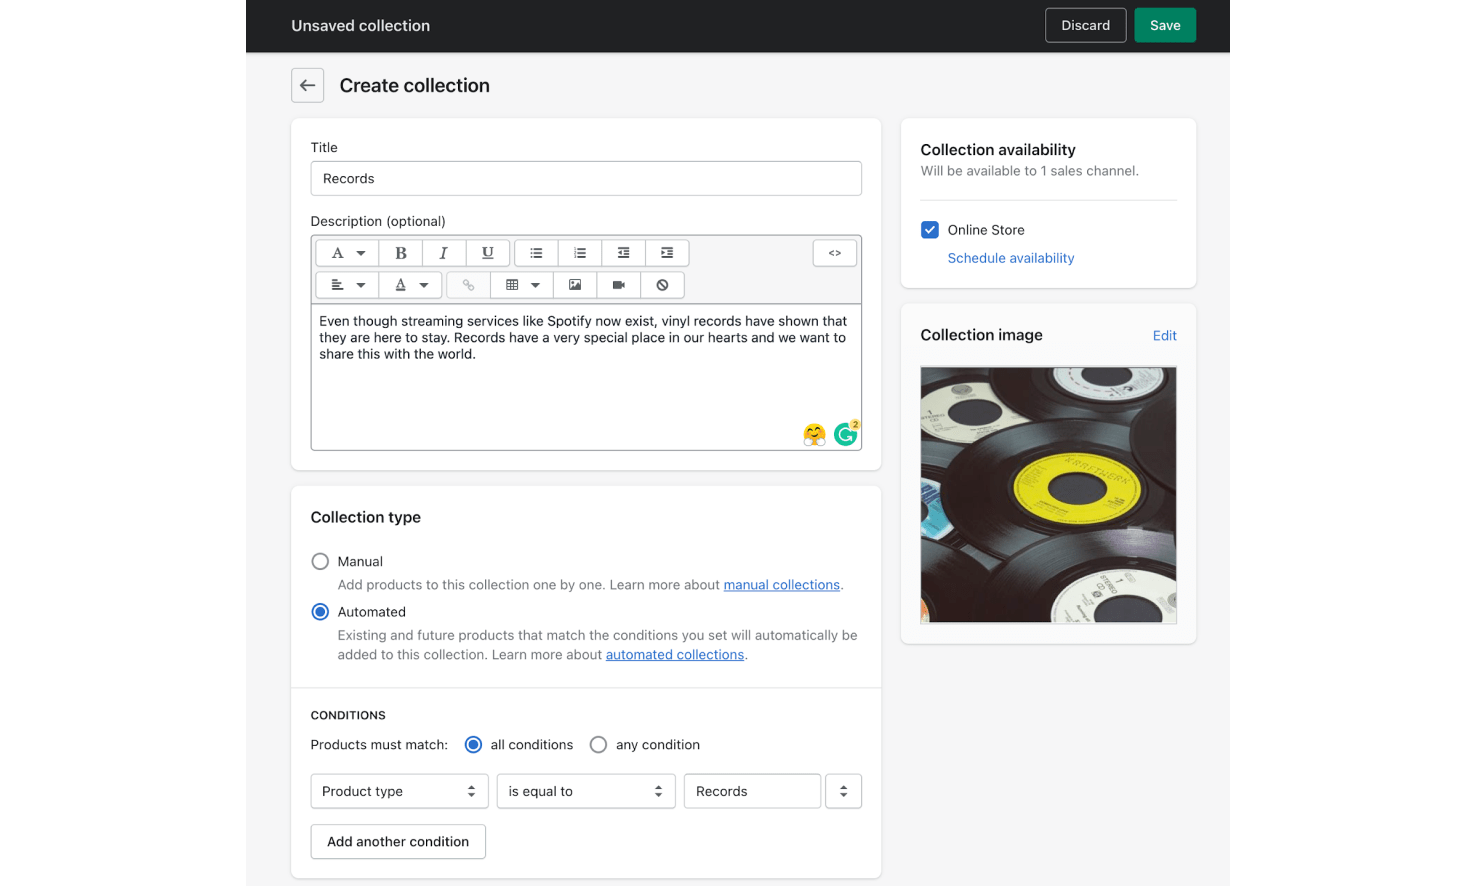Toggle bold formatting in the description editor
This screenshot has height=886, width=1474.
(400, 252)
